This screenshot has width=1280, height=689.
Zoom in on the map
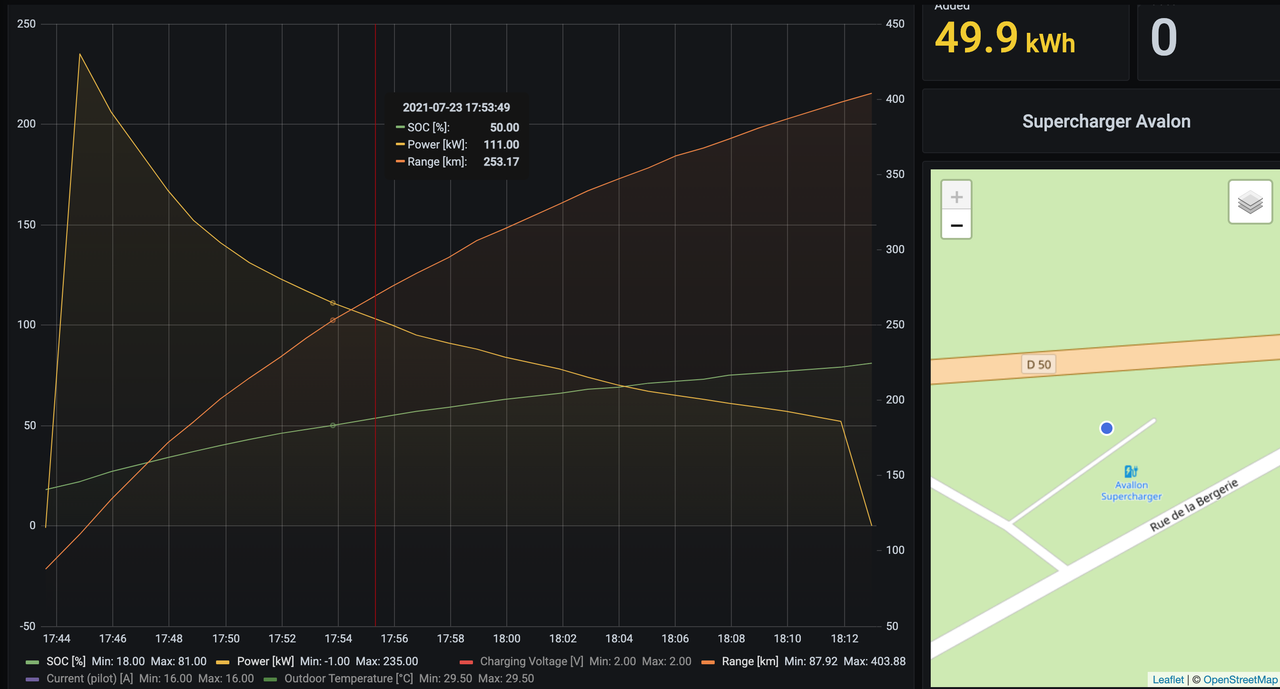(x=957, y=197)
